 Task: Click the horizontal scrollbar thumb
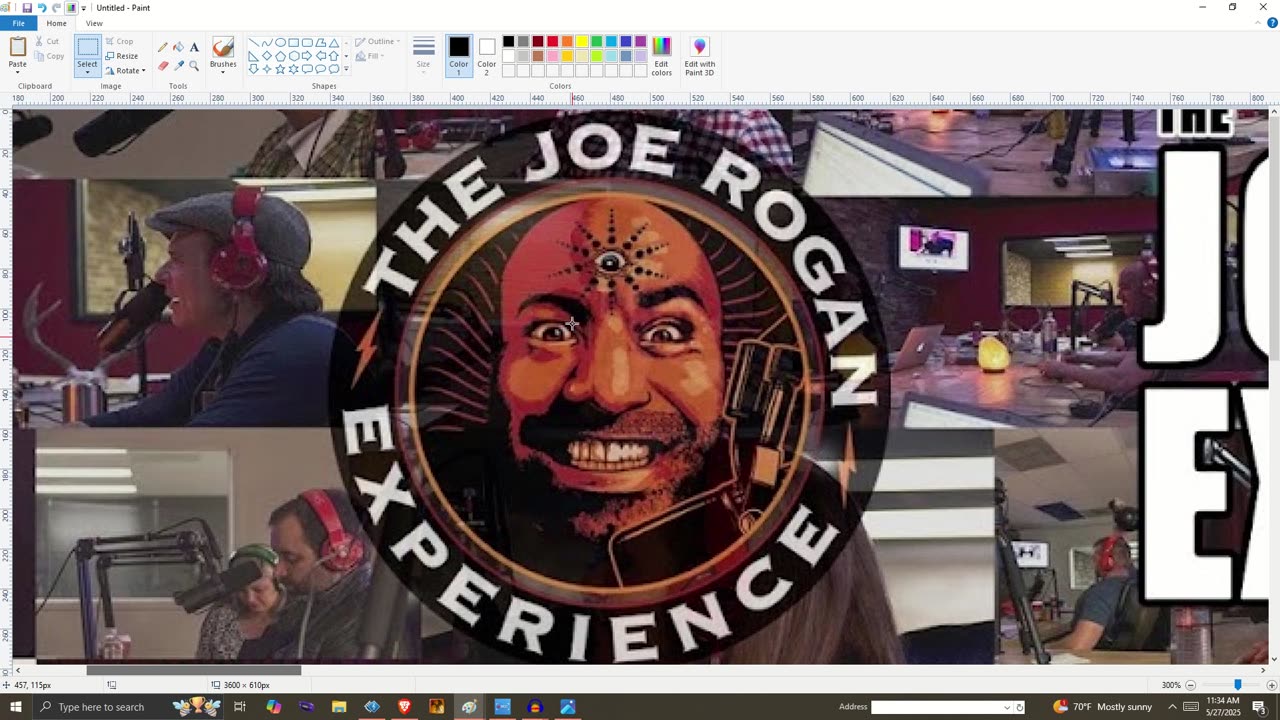pos(194,670)
